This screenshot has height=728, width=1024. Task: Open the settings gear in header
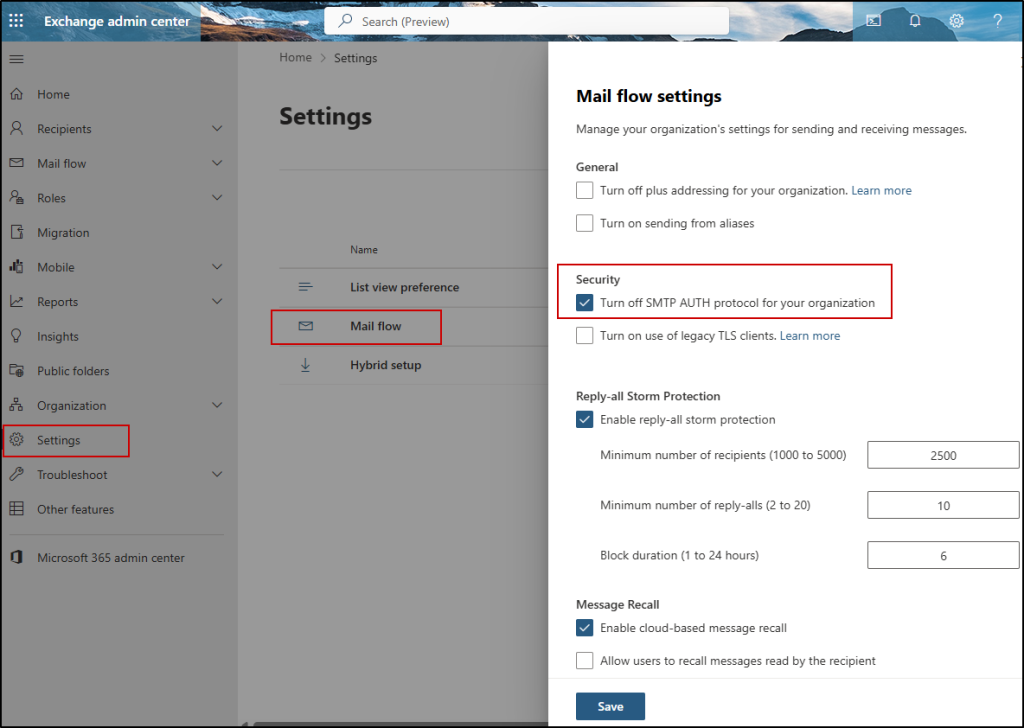956,21
